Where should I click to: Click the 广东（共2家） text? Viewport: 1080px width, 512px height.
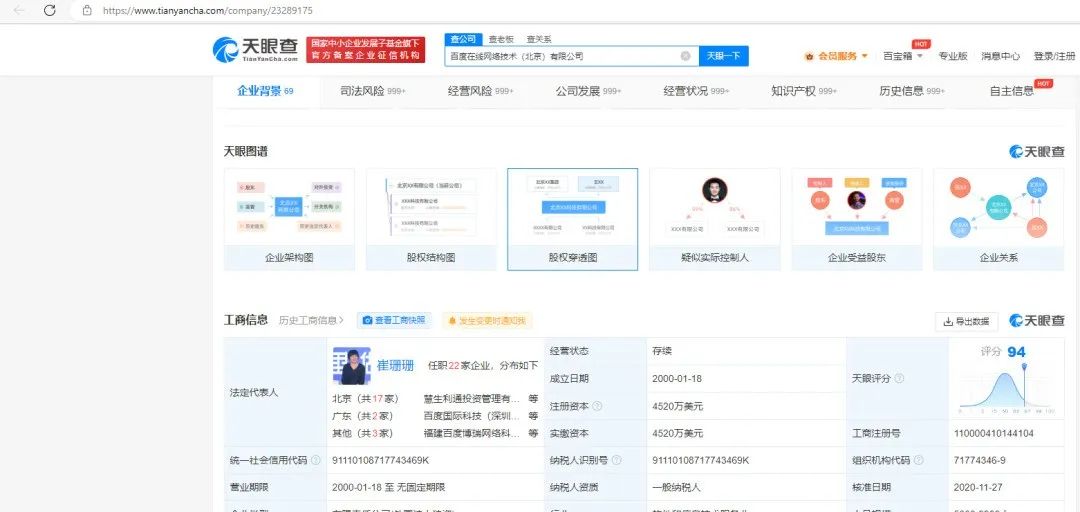coord(363,416)
